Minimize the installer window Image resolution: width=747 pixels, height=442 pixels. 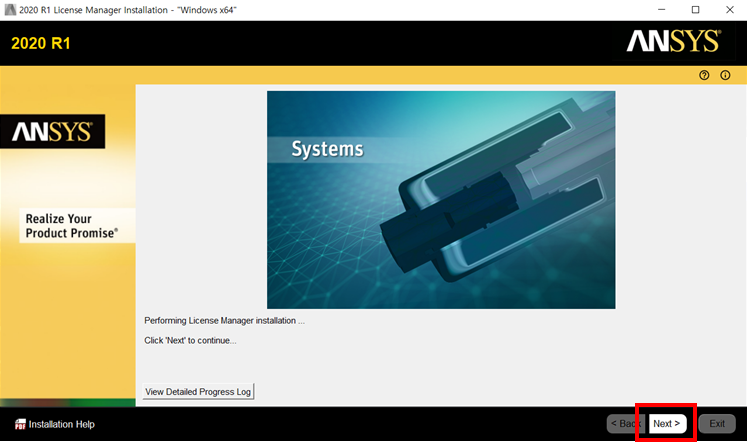coord(661,10)
